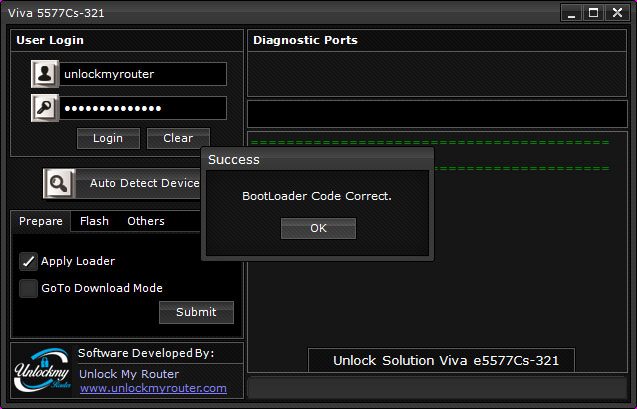637x409 pixels.
Task: Click the User Login heading
Action: click(50, 40)
